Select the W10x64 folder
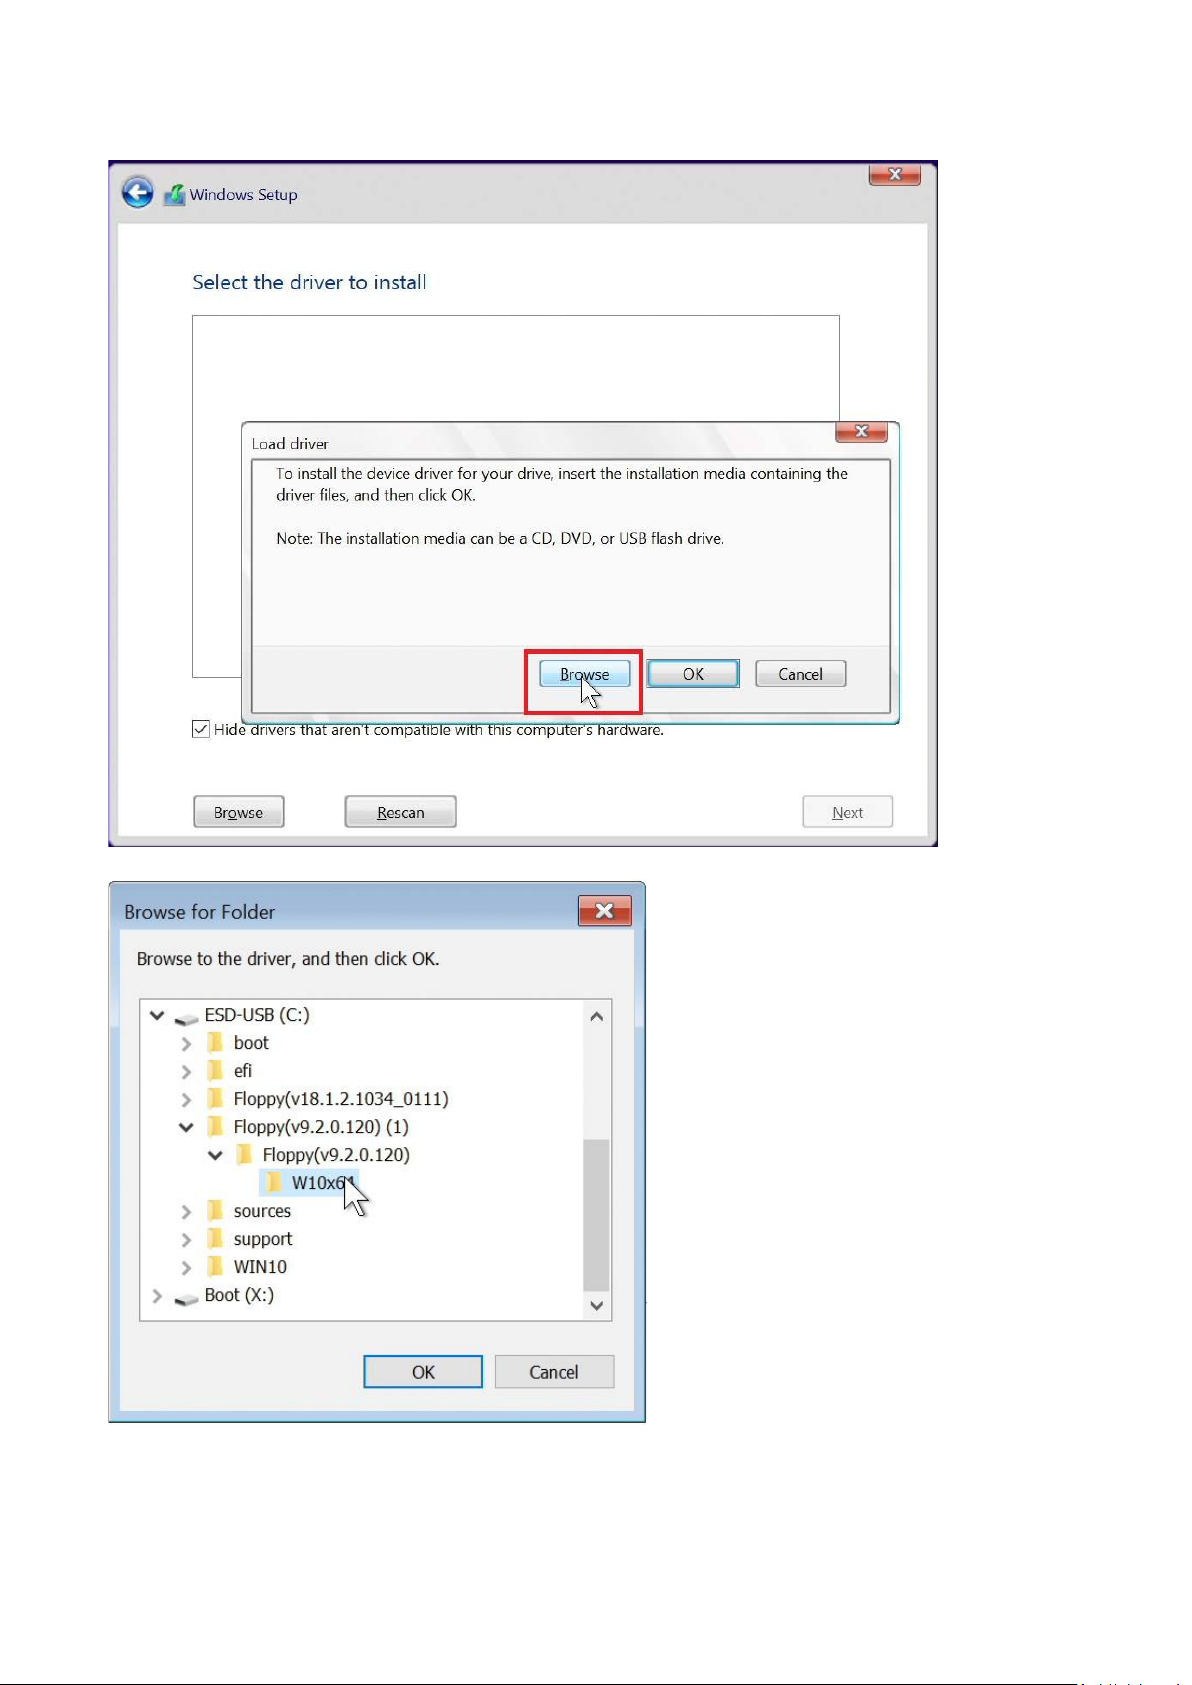Screen dimensions: 1192x1685 pyautogui.click(x=309, y=1182)
